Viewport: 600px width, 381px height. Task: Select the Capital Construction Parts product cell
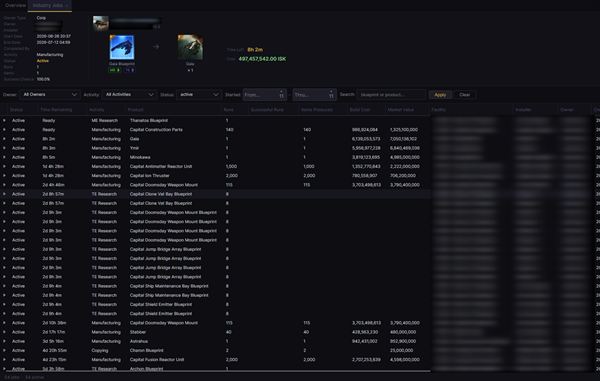[156, 130]
